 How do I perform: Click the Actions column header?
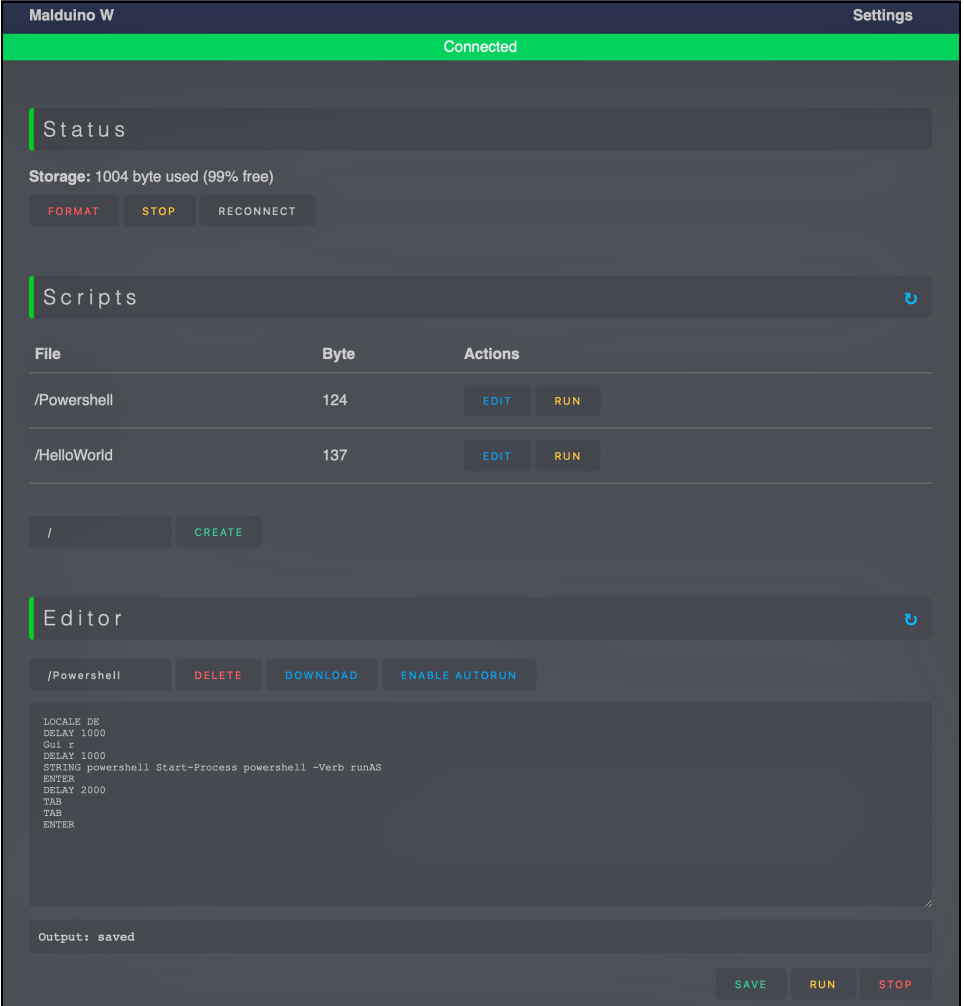pyautogui.click(x=492, y=354)
